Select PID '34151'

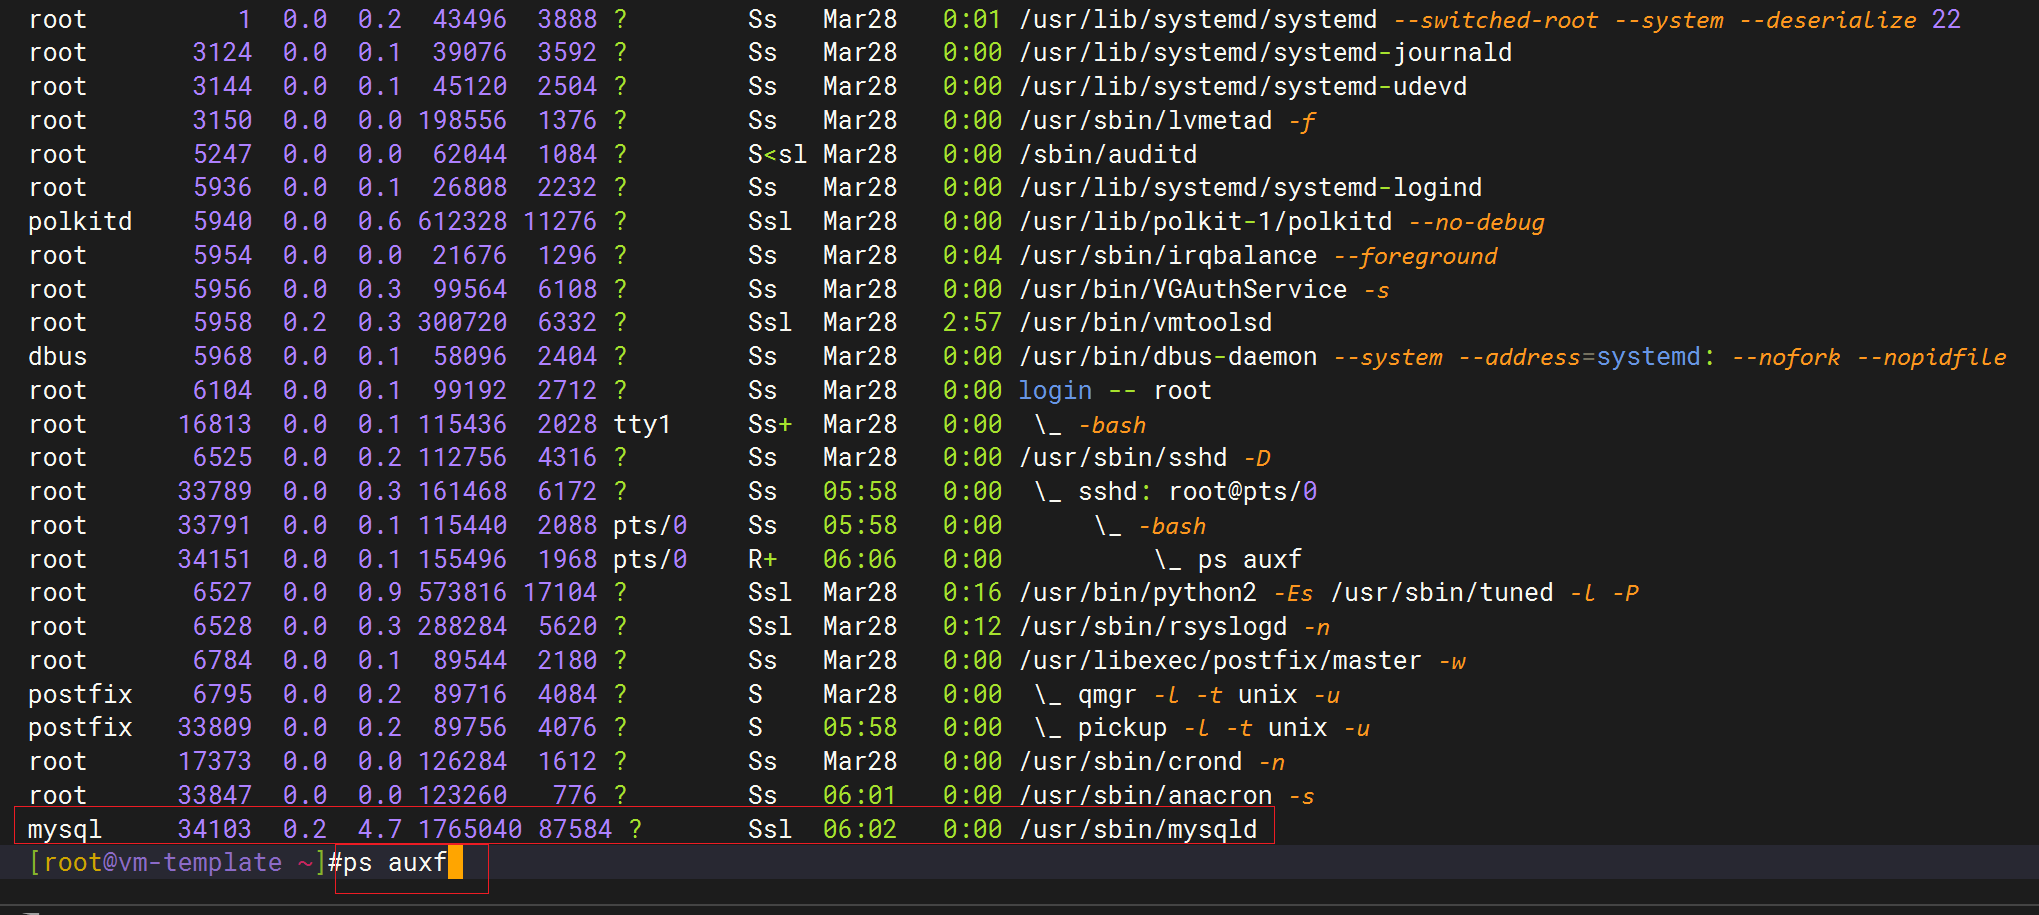pos(215,559)
